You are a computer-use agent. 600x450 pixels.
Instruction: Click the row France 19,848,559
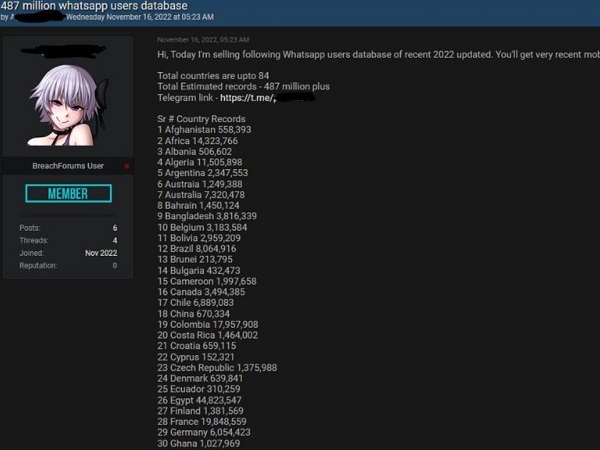[x=202, y=422]
